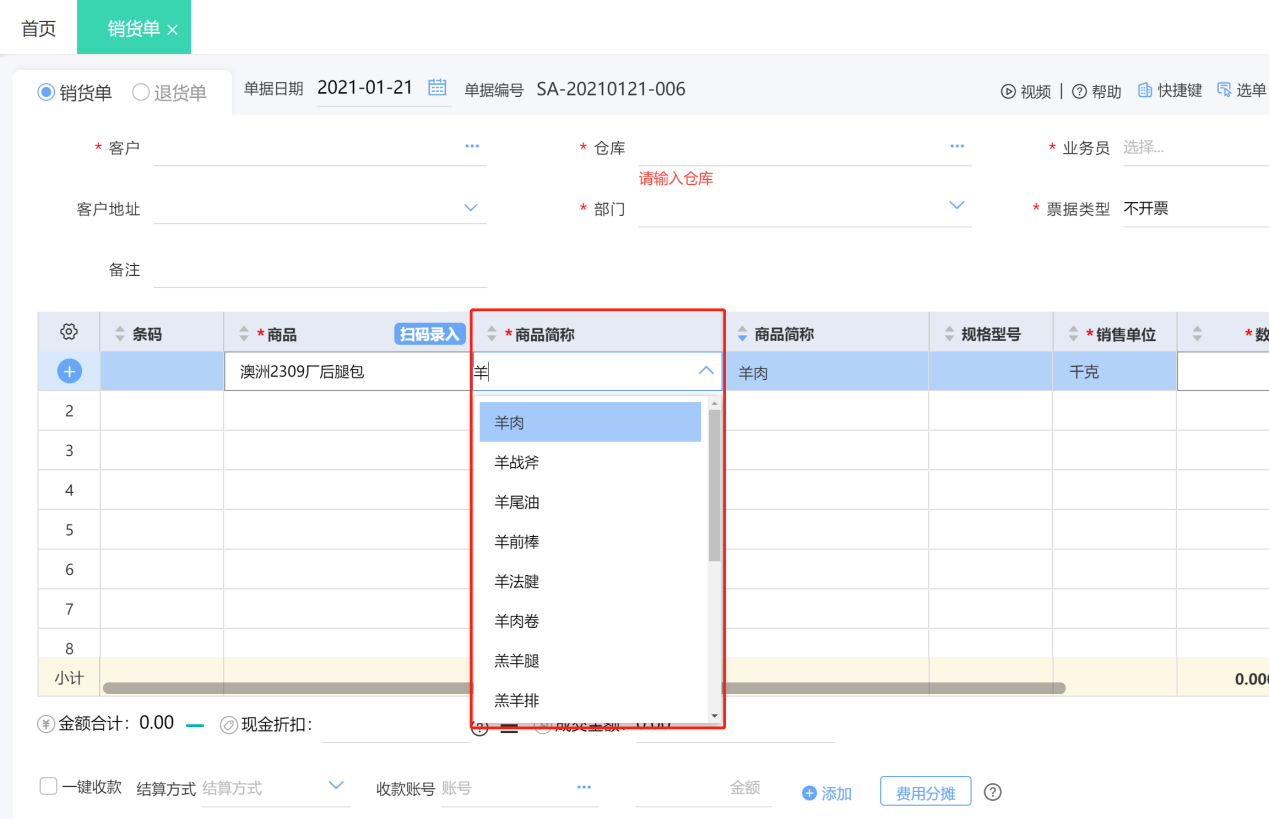
Task: Click the 规格型号 column header
Action: tap(991, 334)
